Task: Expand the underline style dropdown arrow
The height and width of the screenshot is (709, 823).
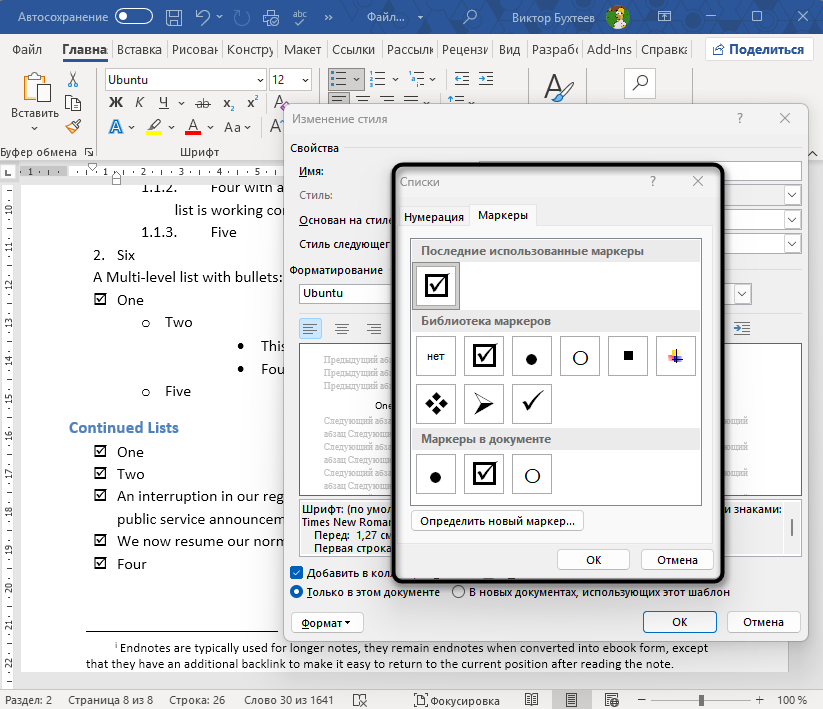Action: point(181,103)
